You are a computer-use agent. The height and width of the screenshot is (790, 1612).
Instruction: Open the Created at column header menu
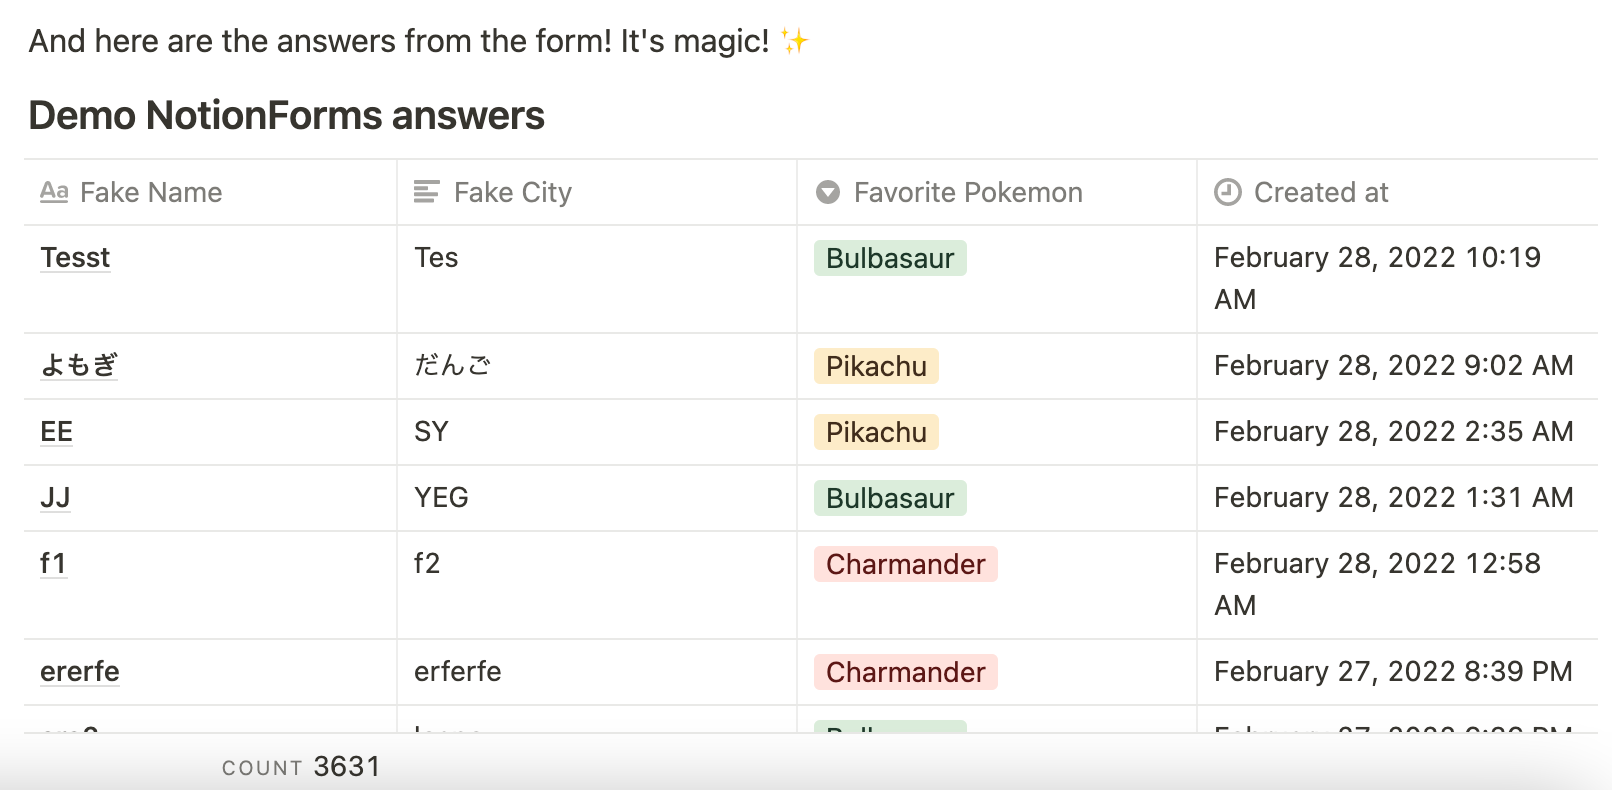(x=1321, y=192)
